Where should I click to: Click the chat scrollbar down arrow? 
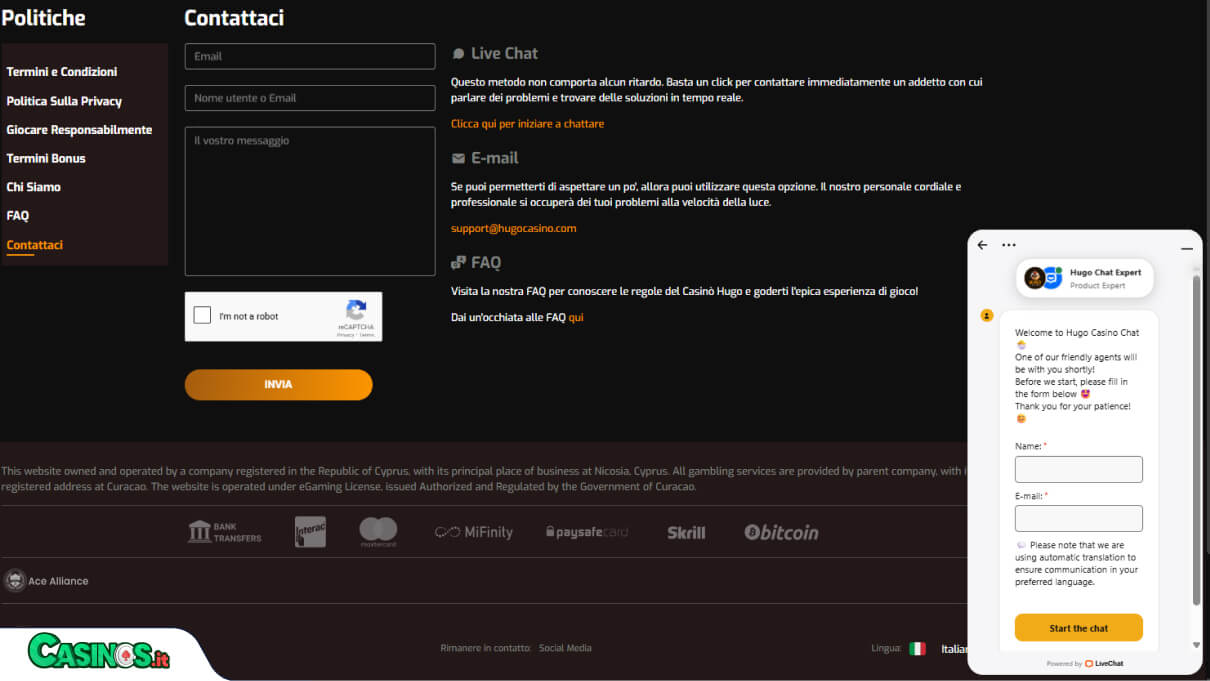pyautogui.click(x=1196, y=645)
